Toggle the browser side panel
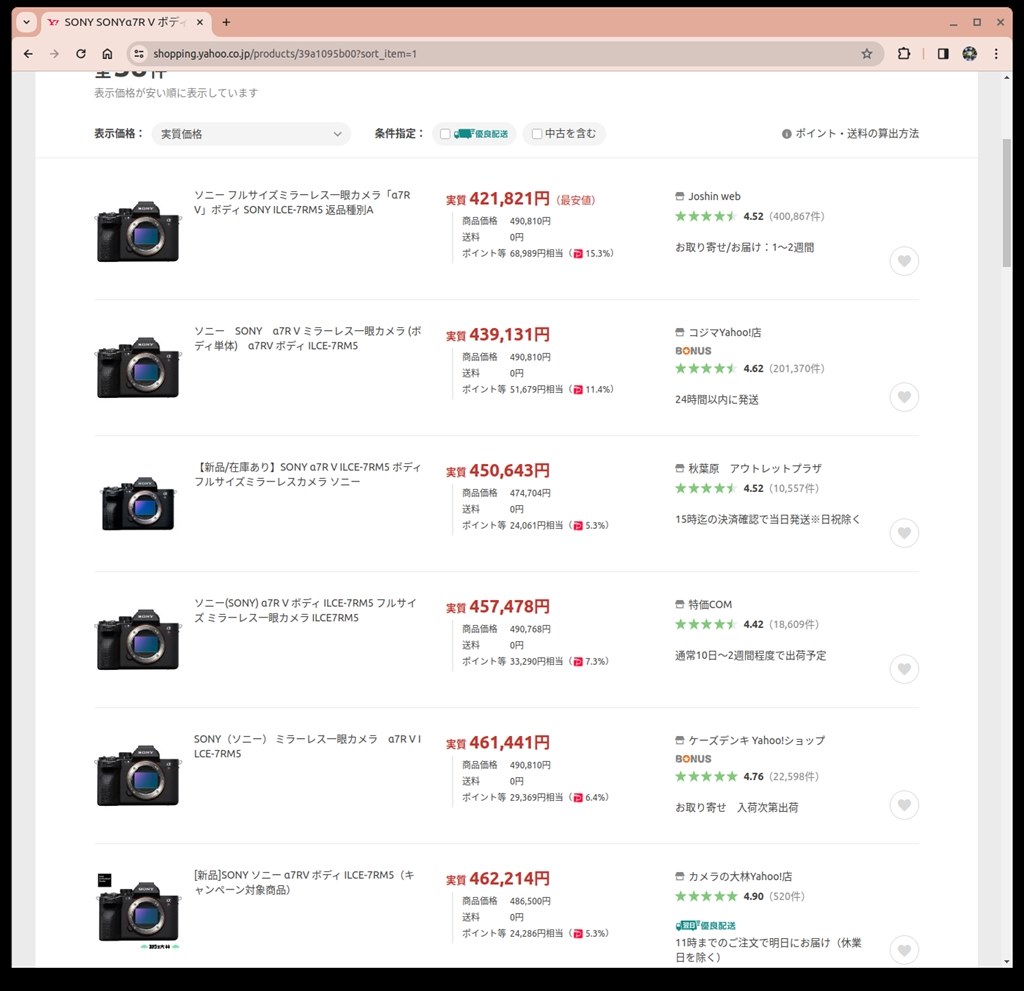 click(943, 54)
